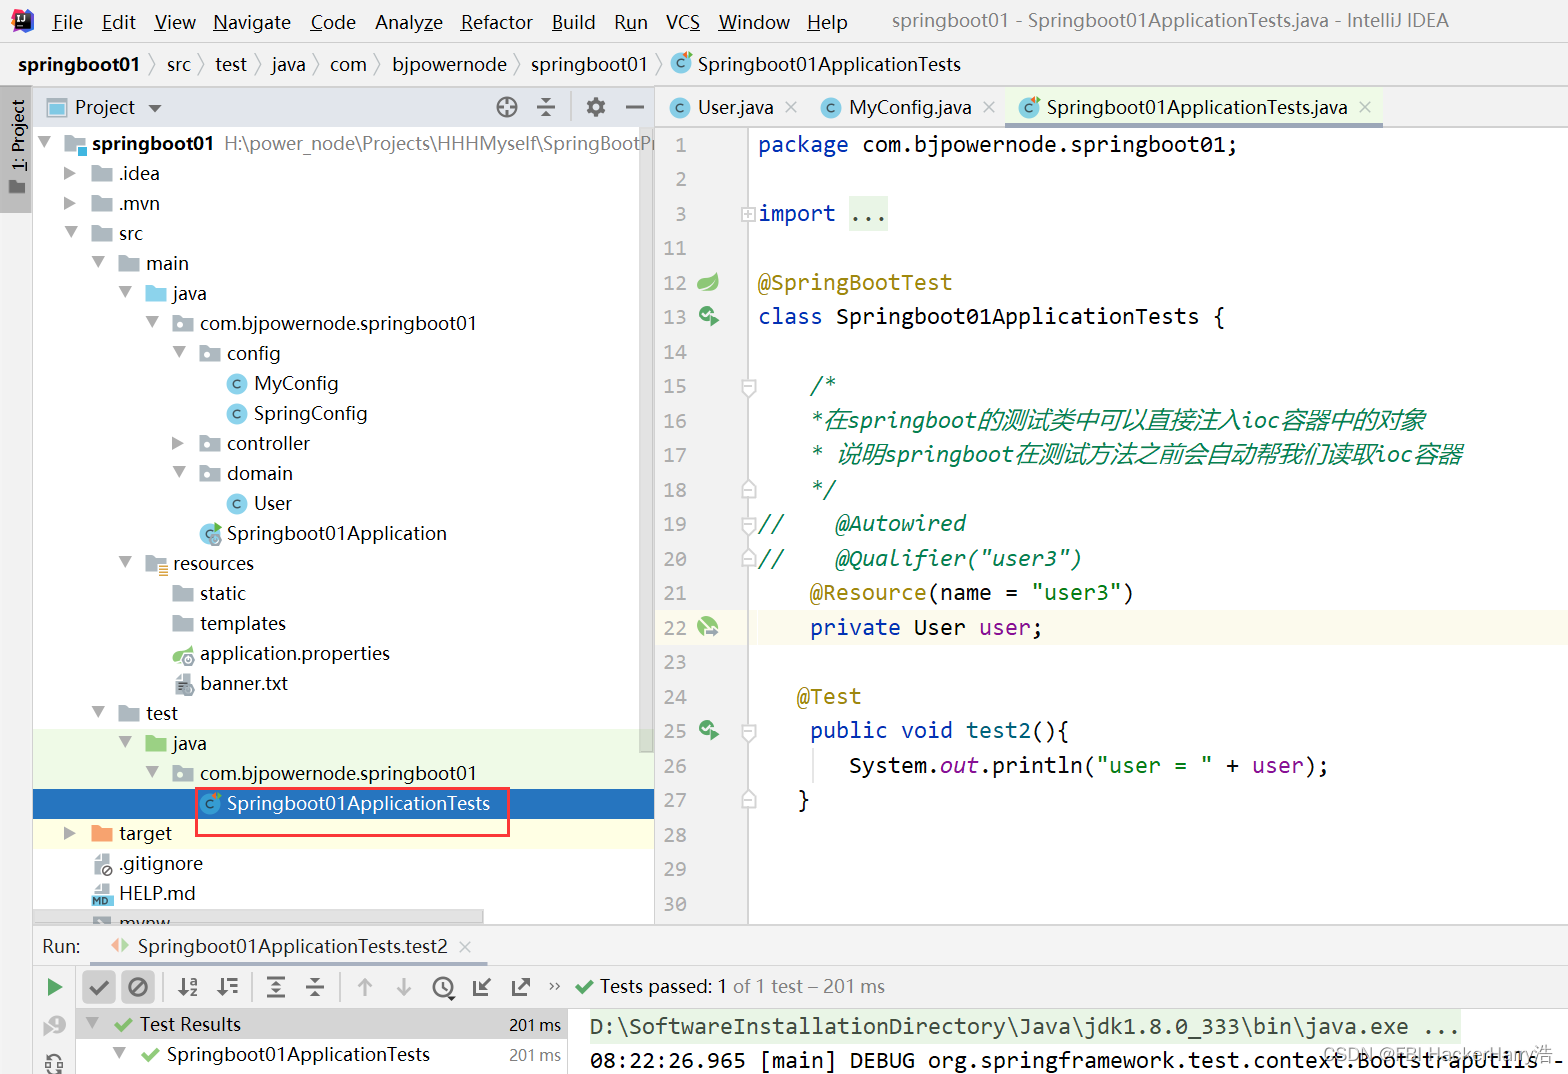Open the Refactor menu
1568x1074 pixels.
pos(496,22)
